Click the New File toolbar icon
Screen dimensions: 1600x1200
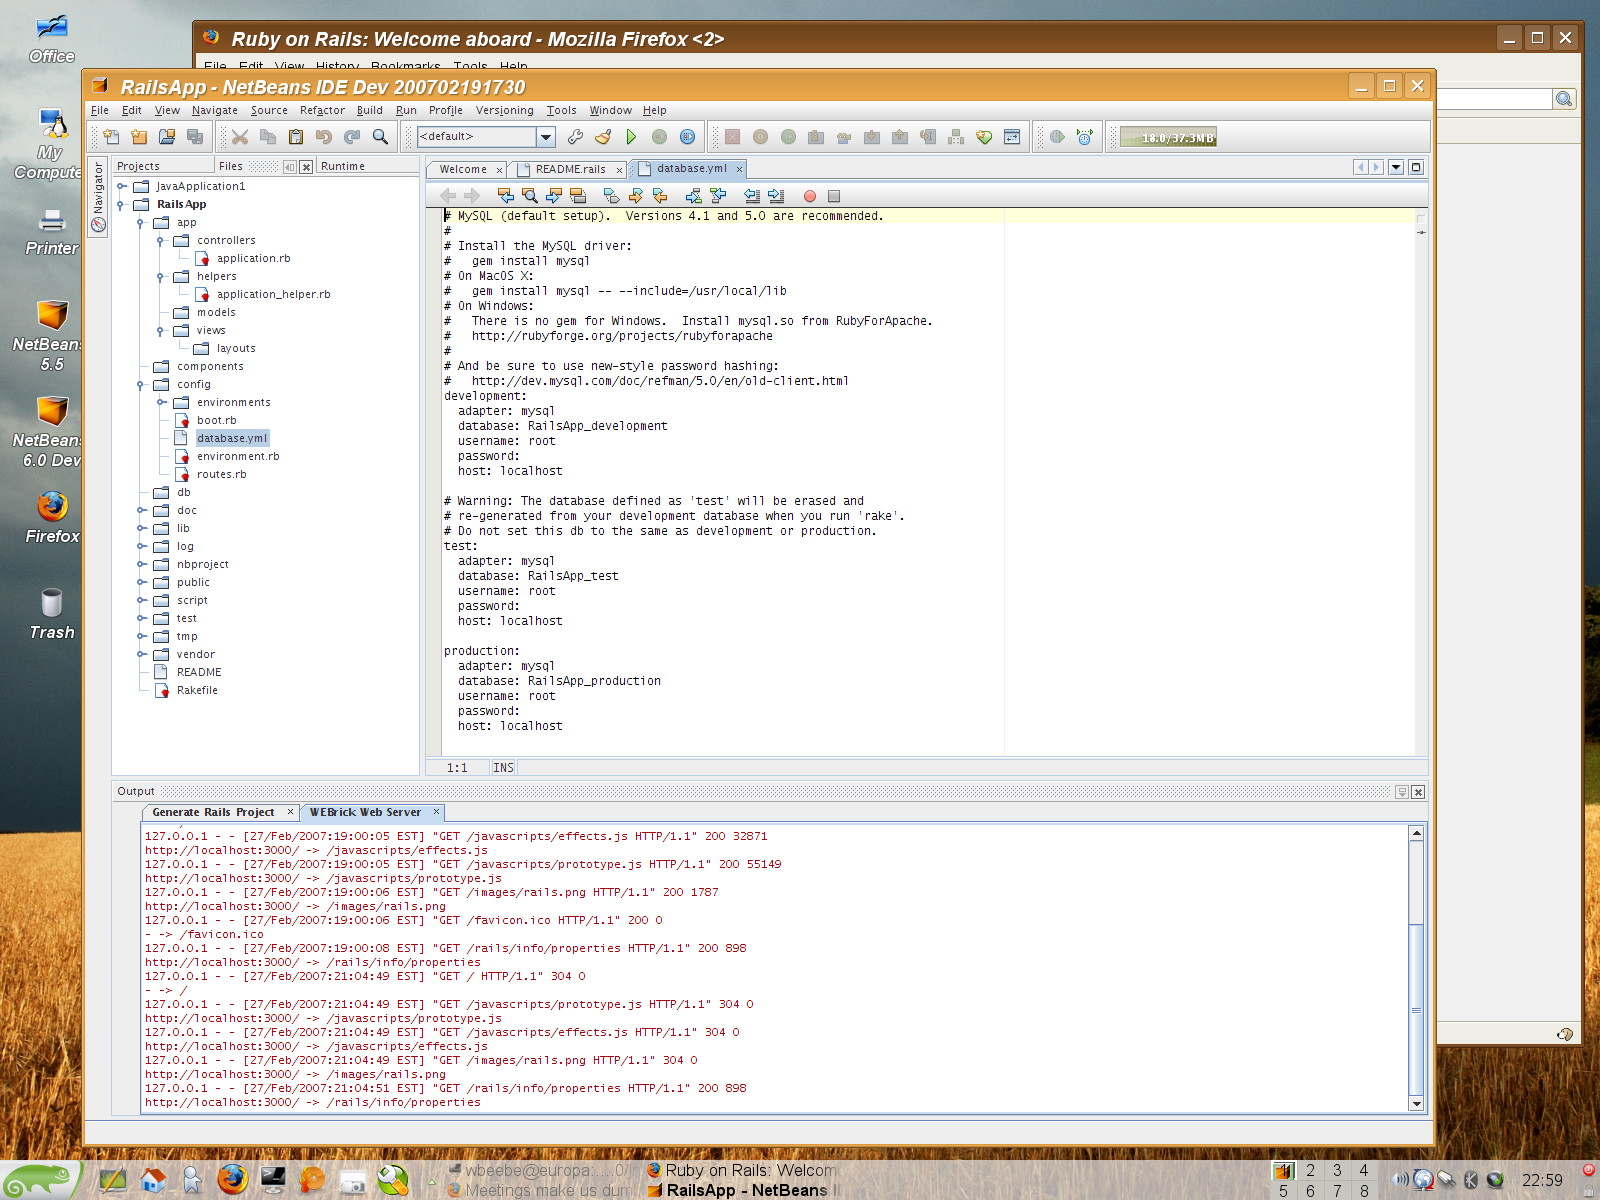tap(111, 137)
